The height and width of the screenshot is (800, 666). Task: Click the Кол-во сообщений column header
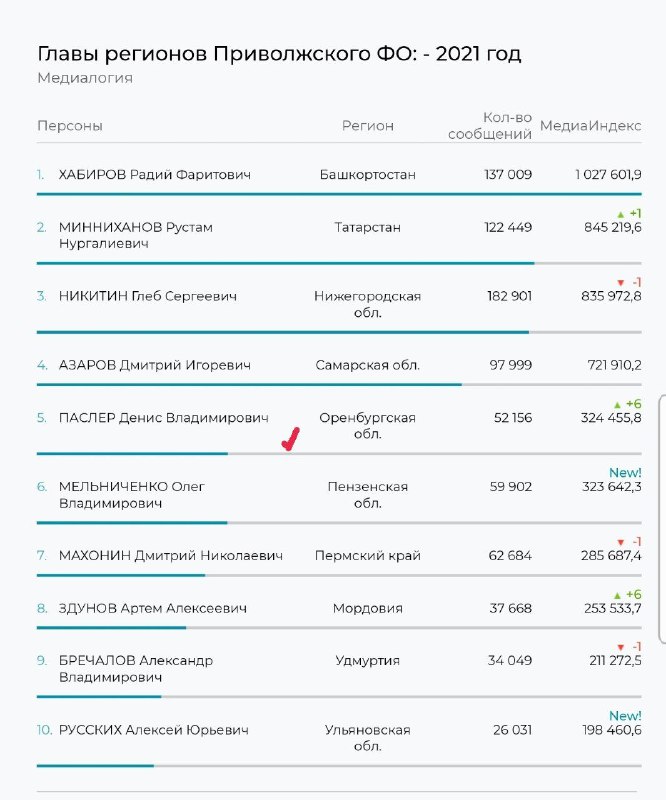click(490, 126)
